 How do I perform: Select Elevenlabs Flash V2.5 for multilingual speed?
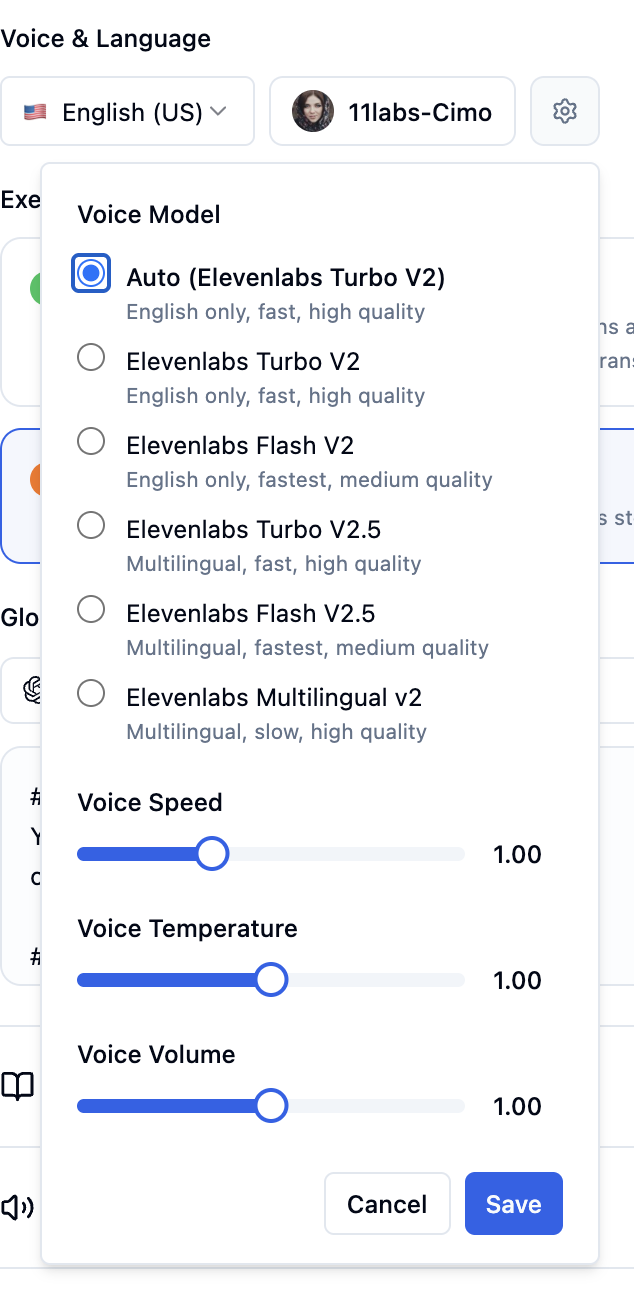point(91,609)
